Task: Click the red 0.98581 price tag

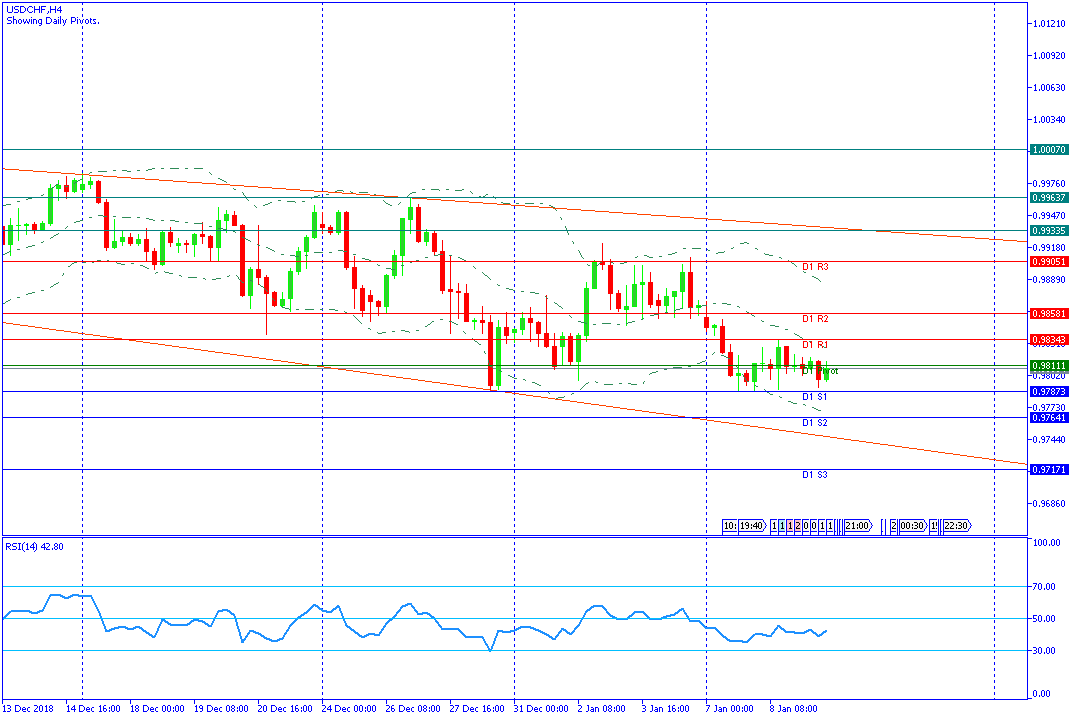Action: click(1049, 314)
